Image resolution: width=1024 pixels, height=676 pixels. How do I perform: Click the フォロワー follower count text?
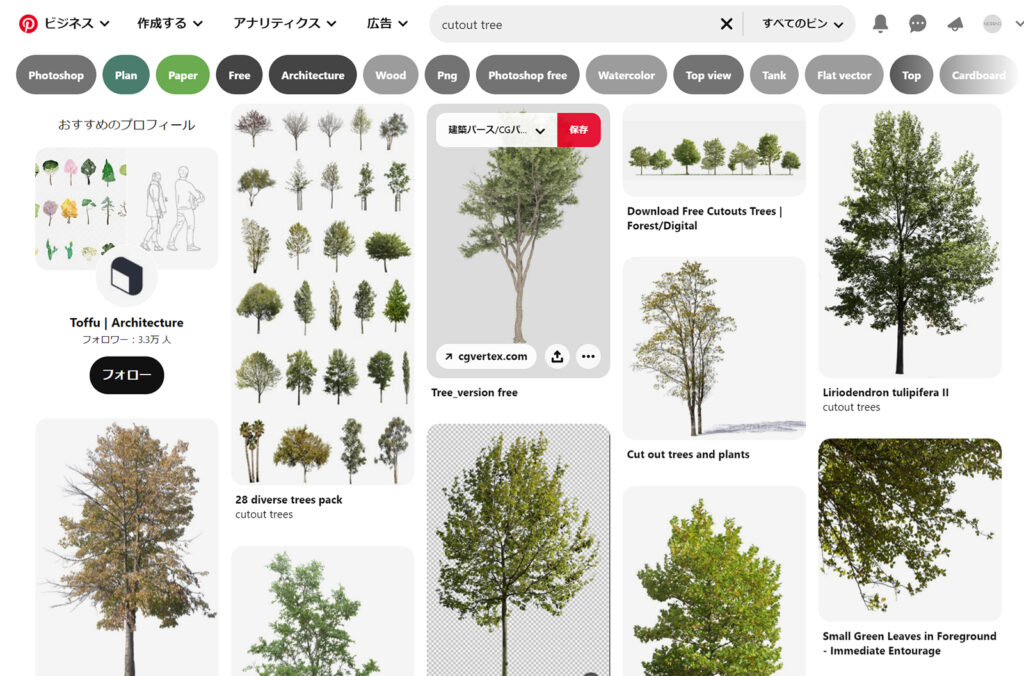click(127, 340)
